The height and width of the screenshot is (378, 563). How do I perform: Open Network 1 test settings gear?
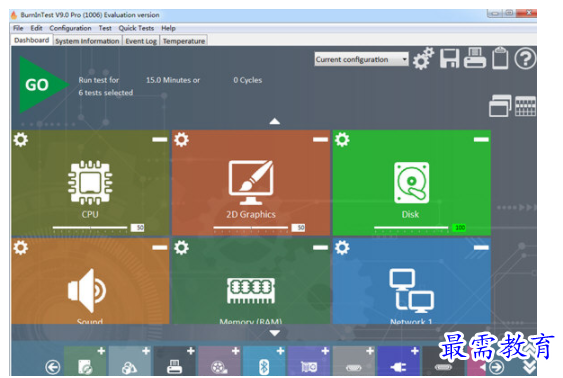(342, 247)
